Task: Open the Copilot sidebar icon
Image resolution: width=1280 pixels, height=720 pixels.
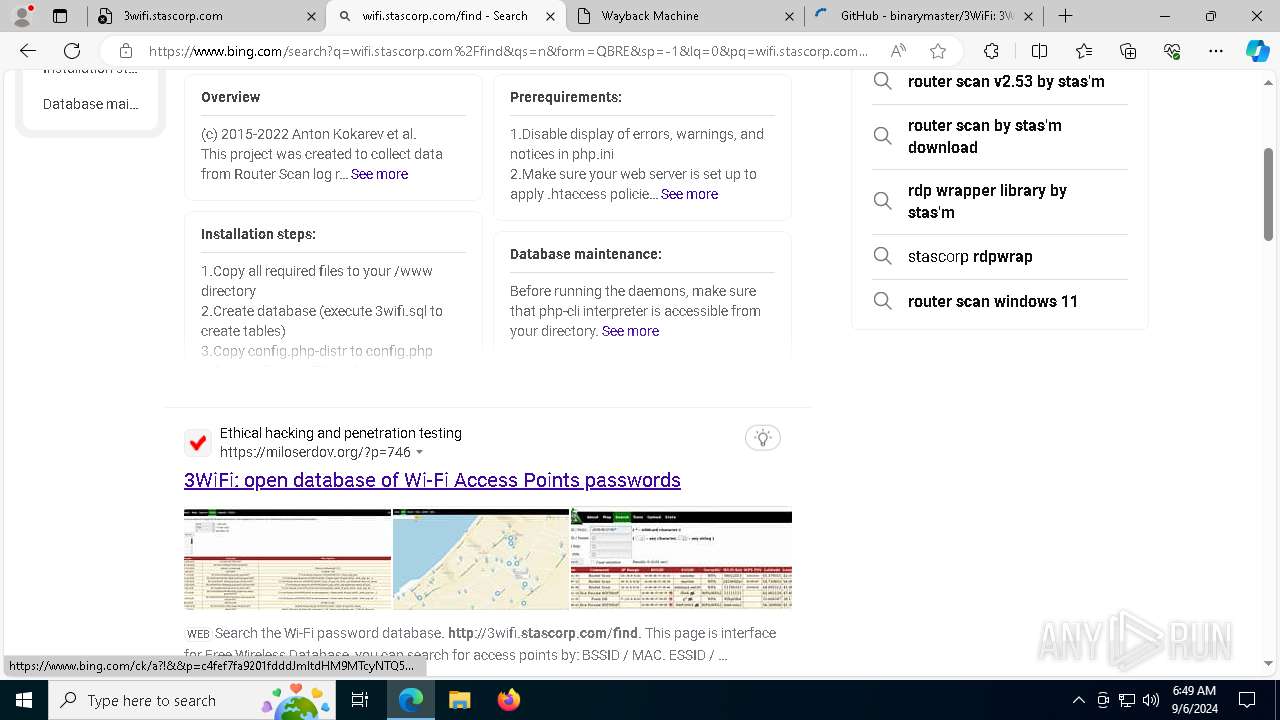Action: click(1257, 51)
